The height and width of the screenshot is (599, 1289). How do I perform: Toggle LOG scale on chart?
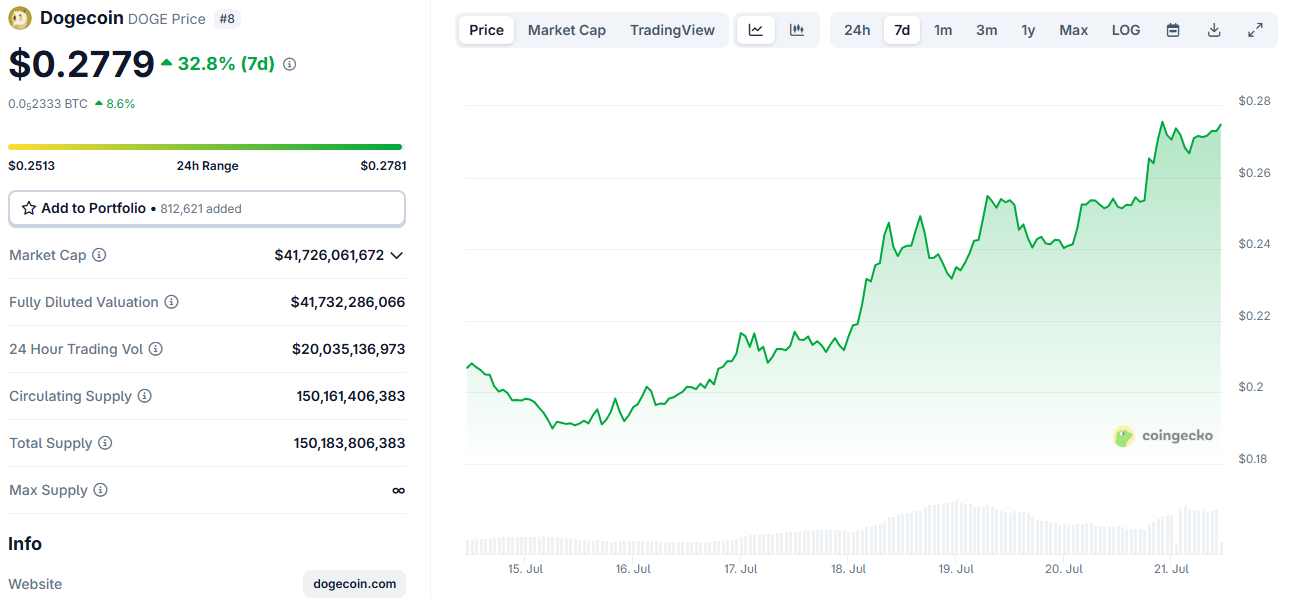[x=1126, y=30]
